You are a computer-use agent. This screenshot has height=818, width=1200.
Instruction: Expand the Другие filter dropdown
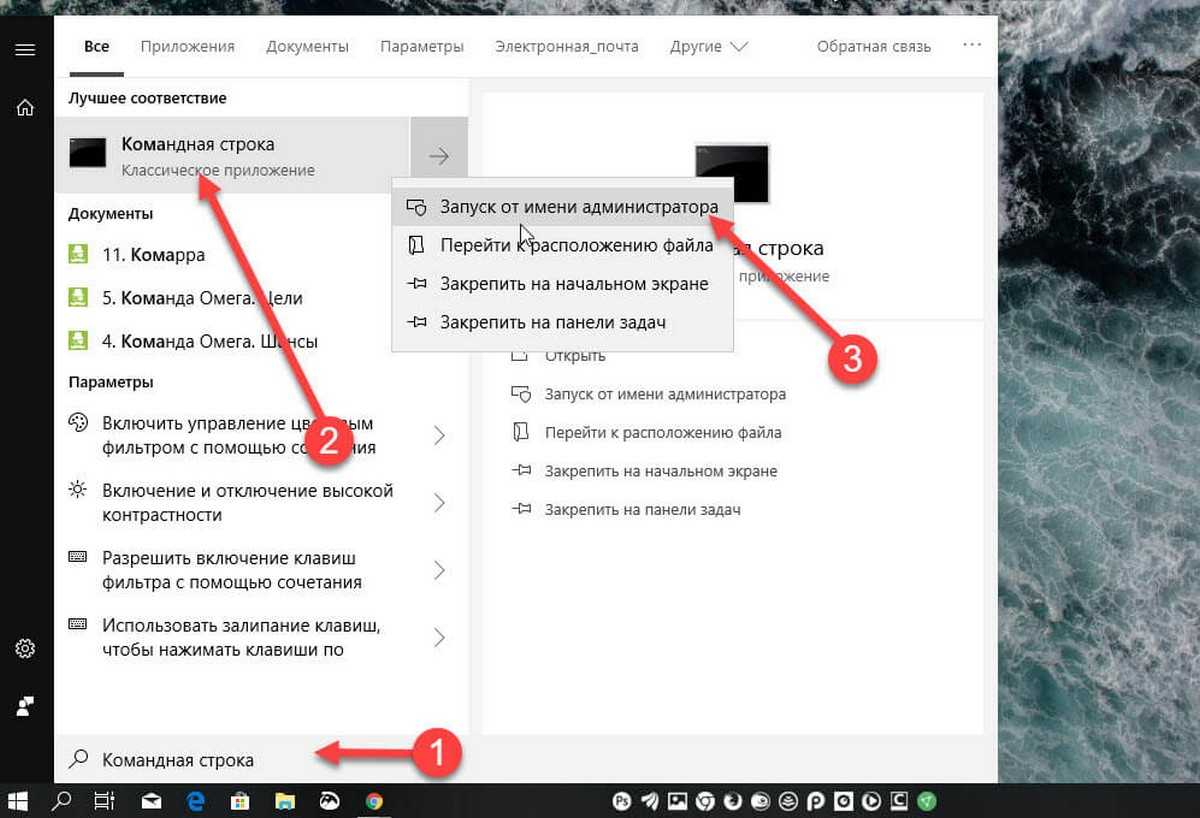click(x=709, y=47)
